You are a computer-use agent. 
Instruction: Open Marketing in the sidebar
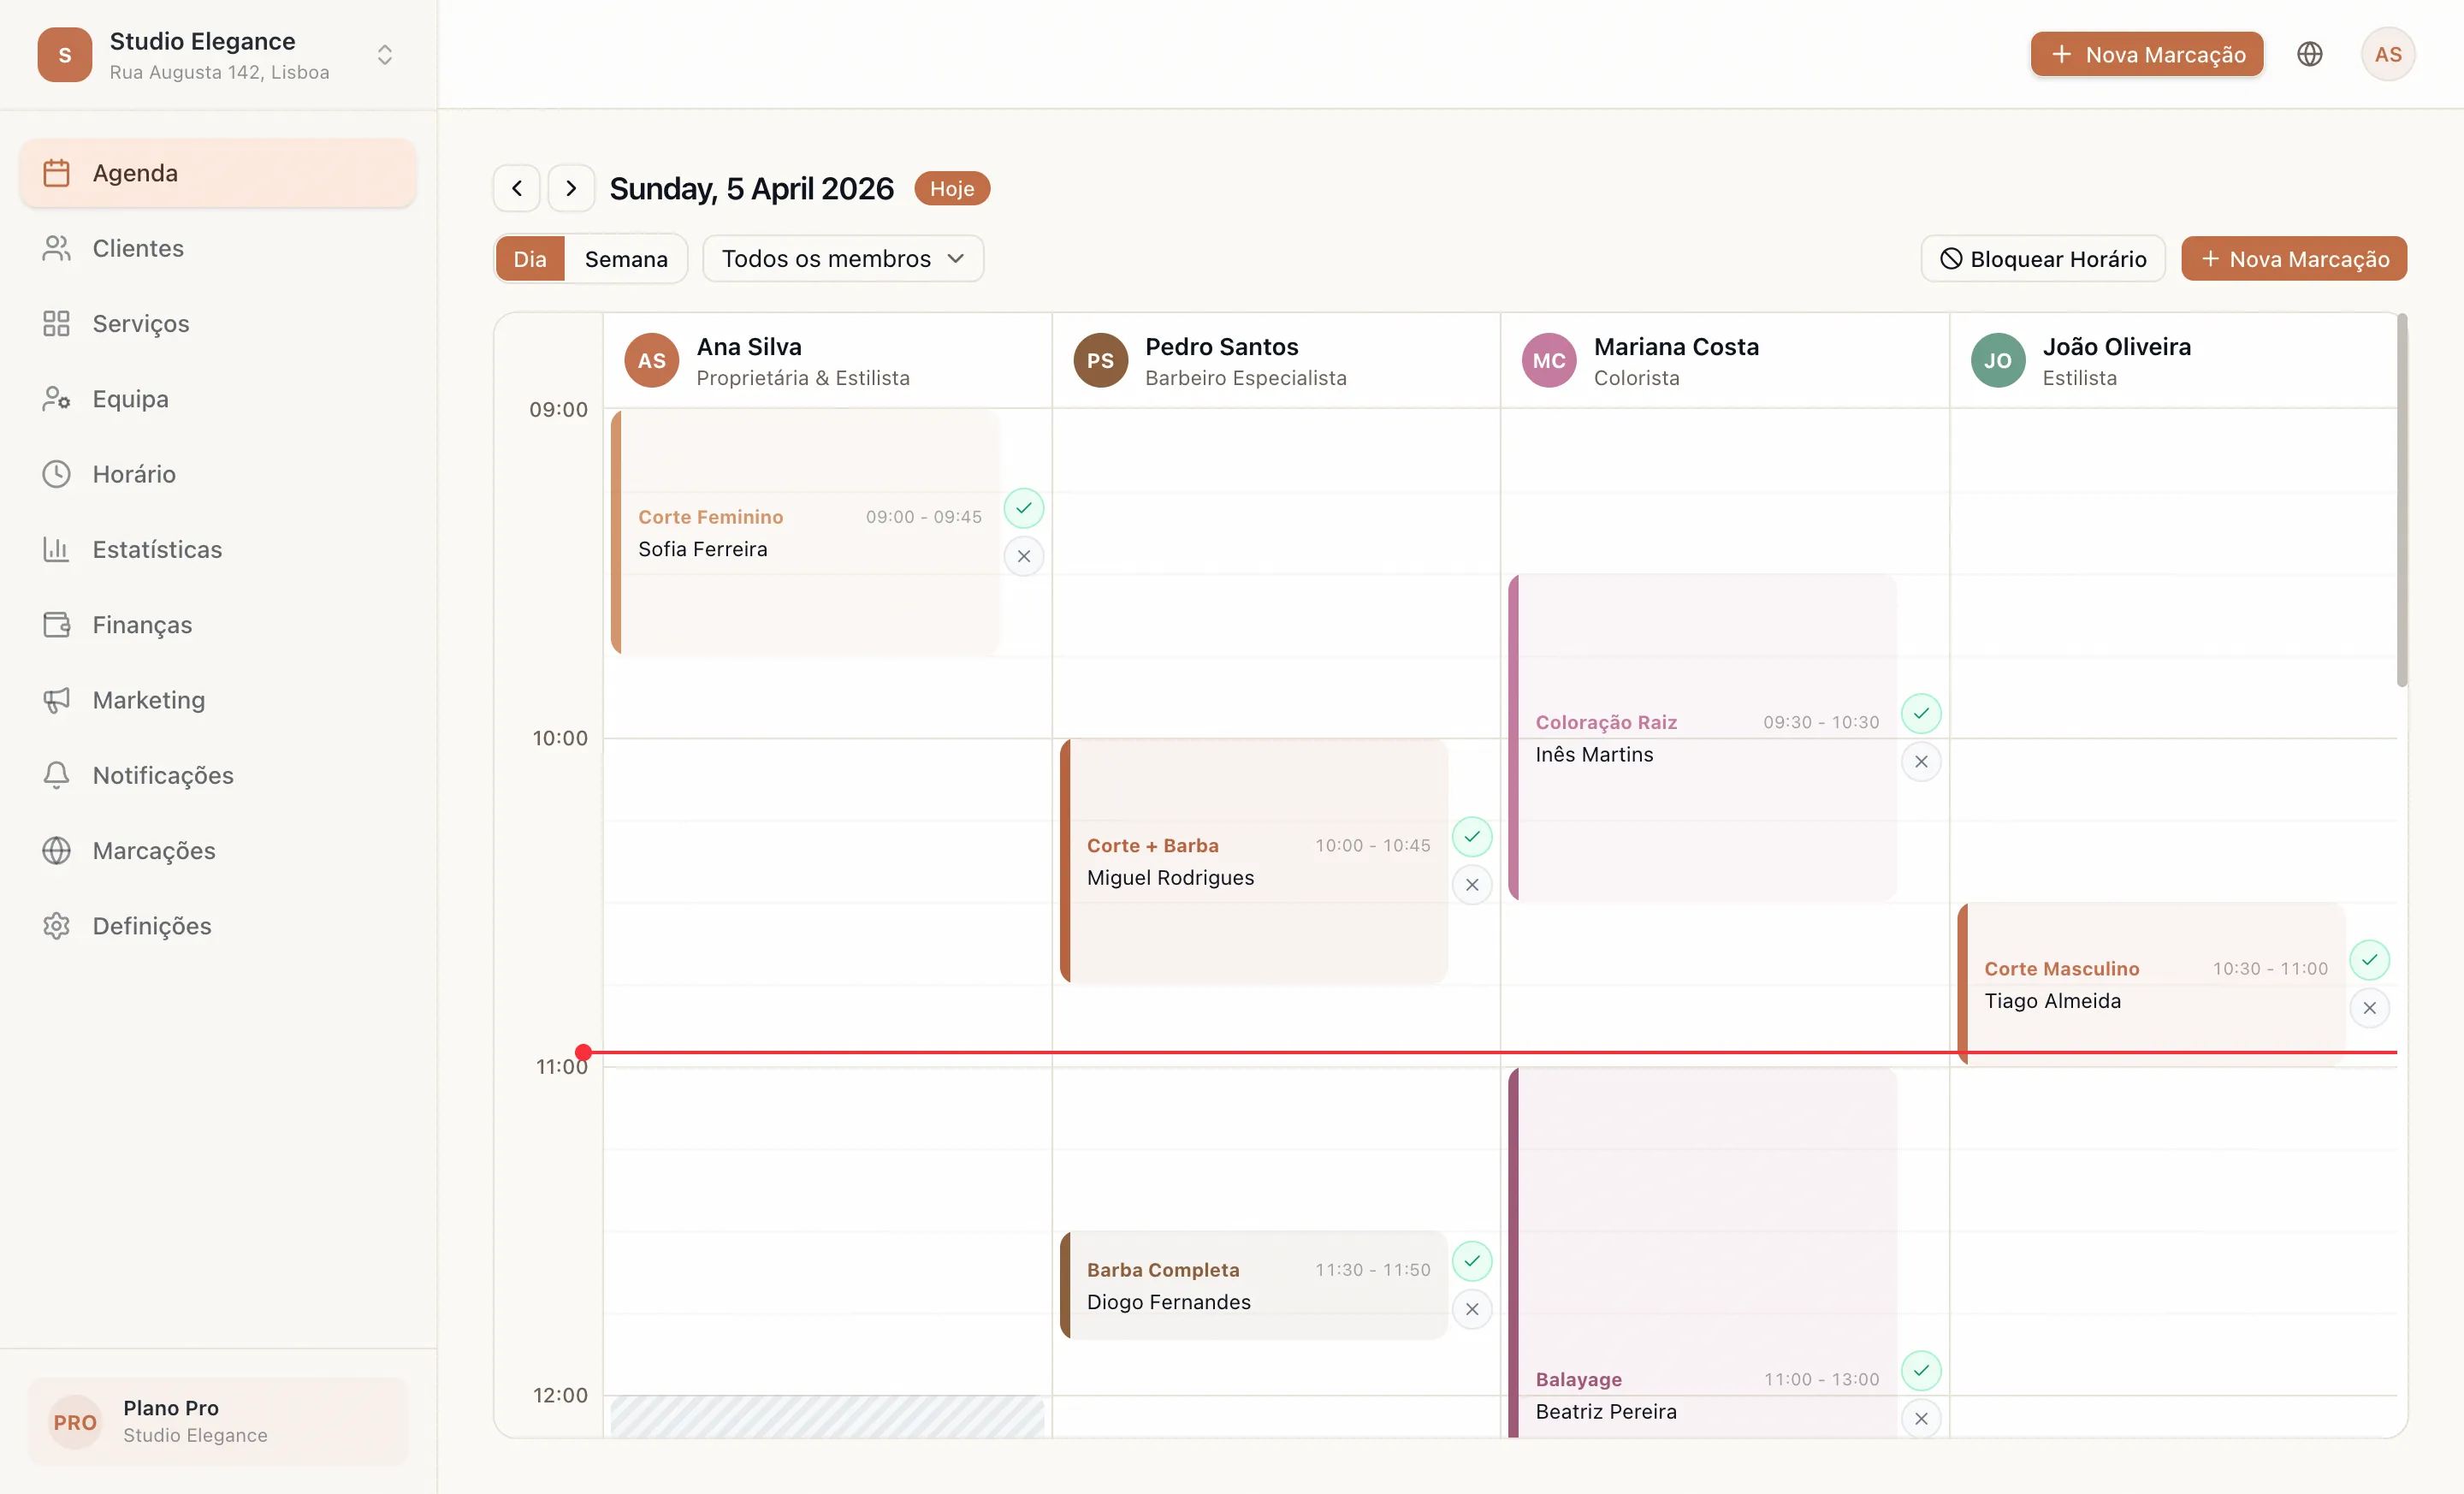point(218,700)
